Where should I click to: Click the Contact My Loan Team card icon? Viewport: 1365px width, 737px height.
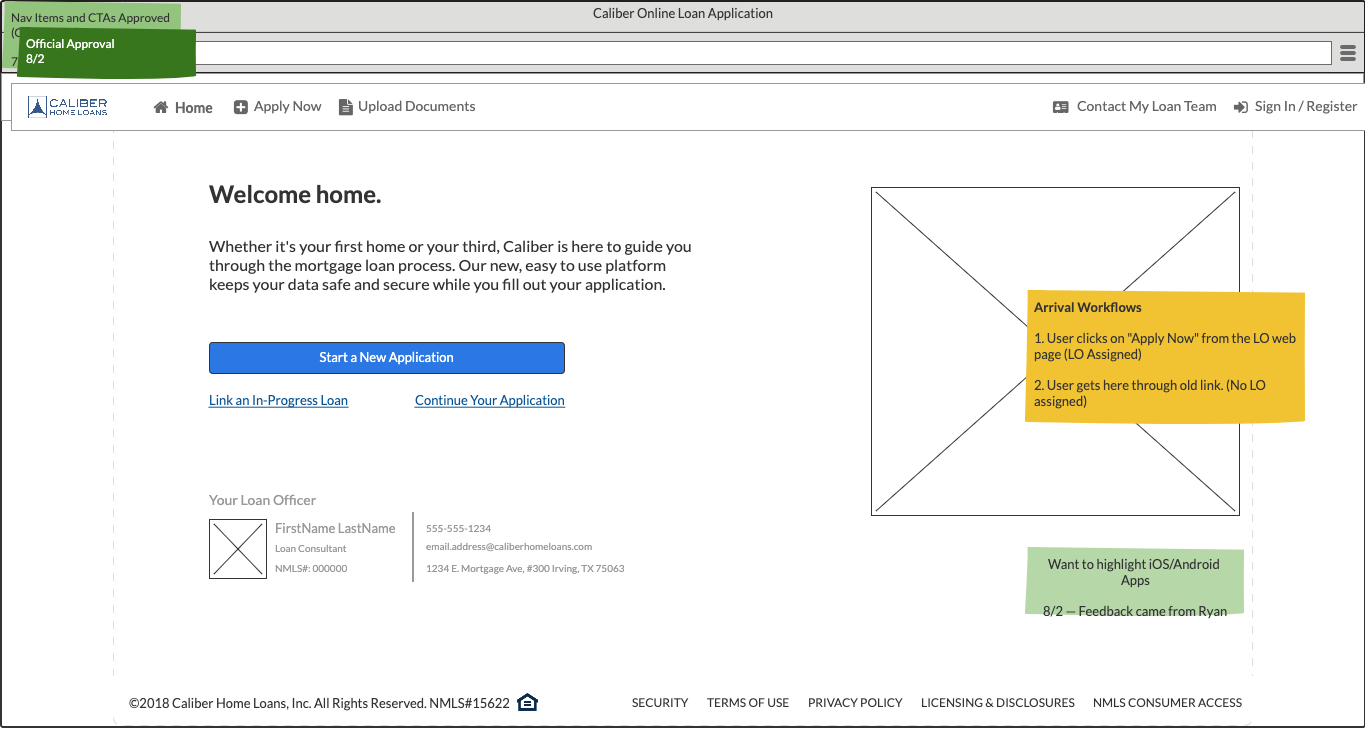[x=1061, y=107]
